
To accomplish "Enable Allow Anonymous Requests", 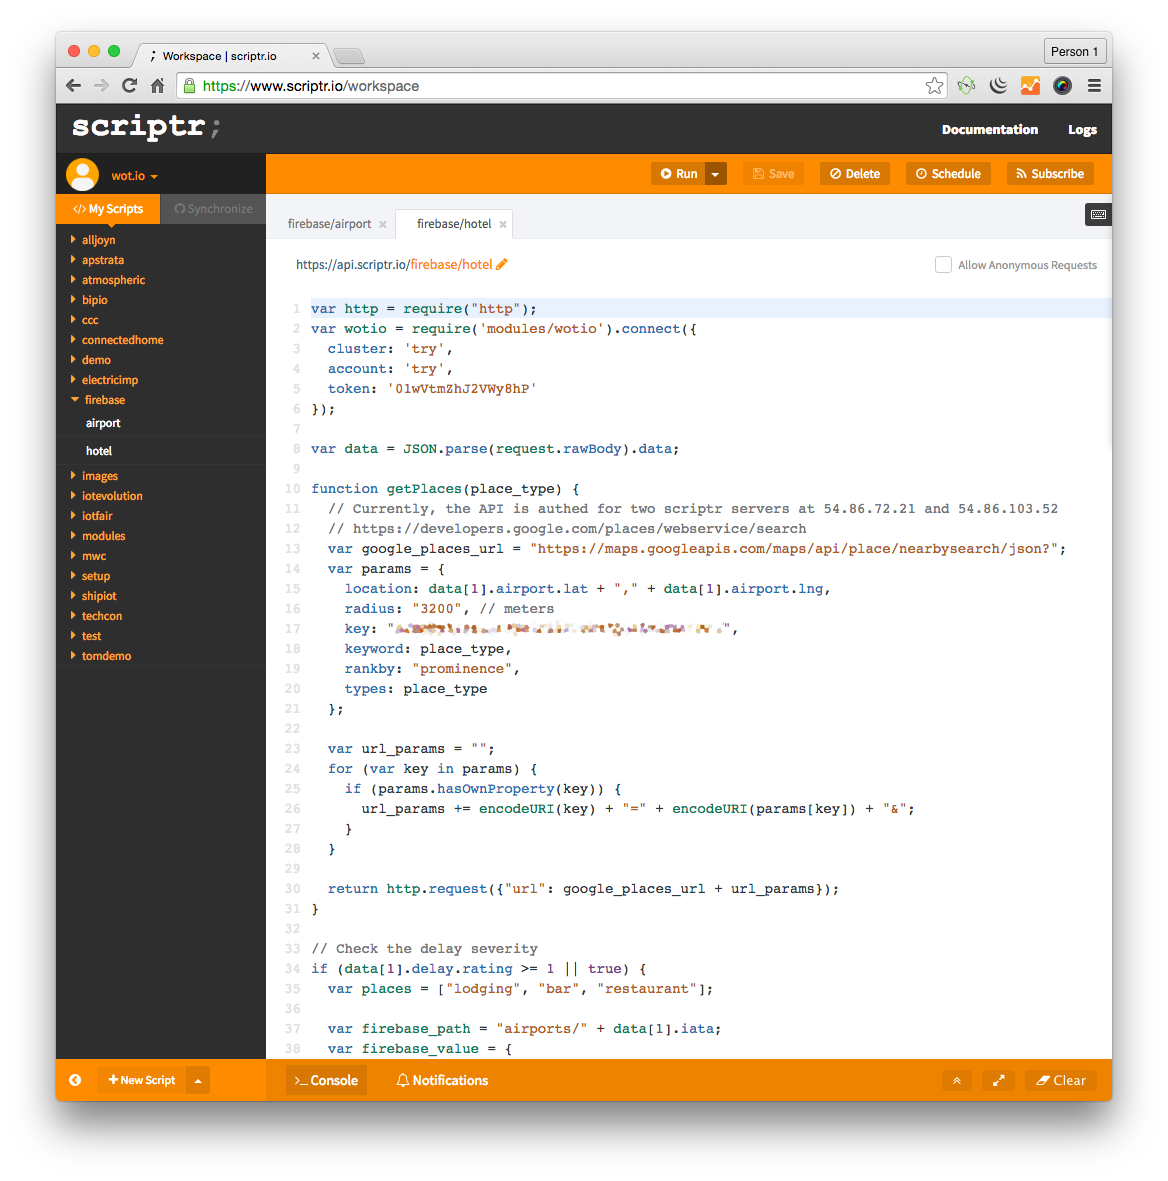I will pyautogui.click(x=943, y=264).
